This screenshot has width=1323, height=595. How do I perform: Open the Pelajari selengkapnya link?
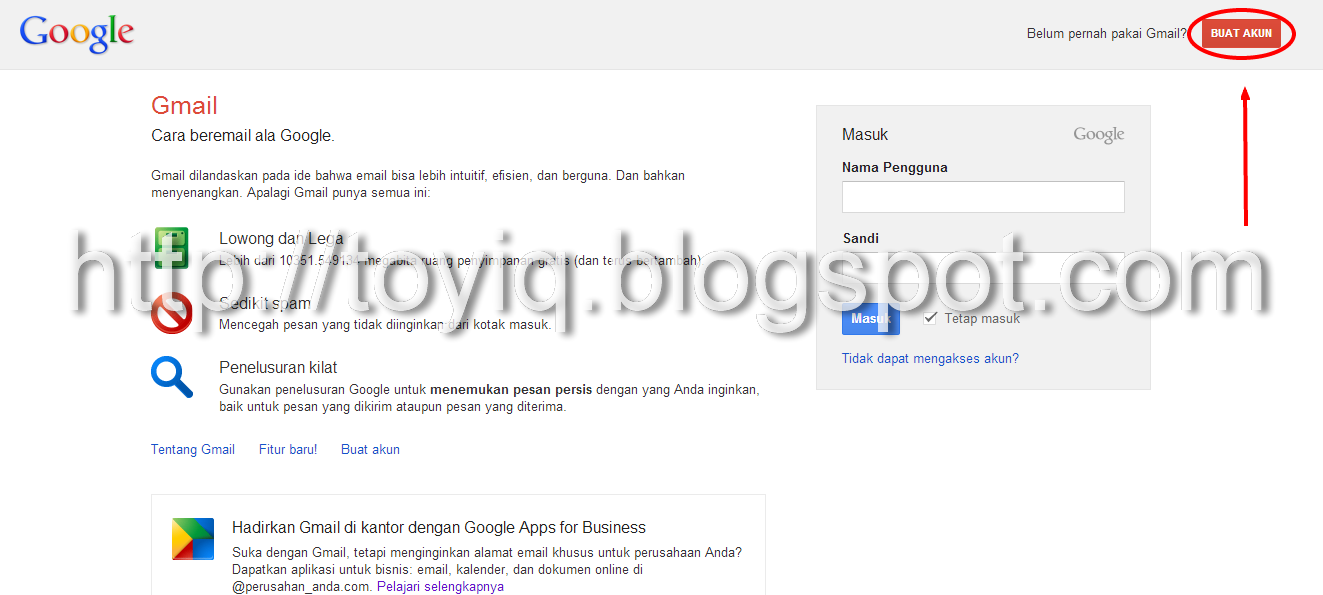tap(440, 587)
